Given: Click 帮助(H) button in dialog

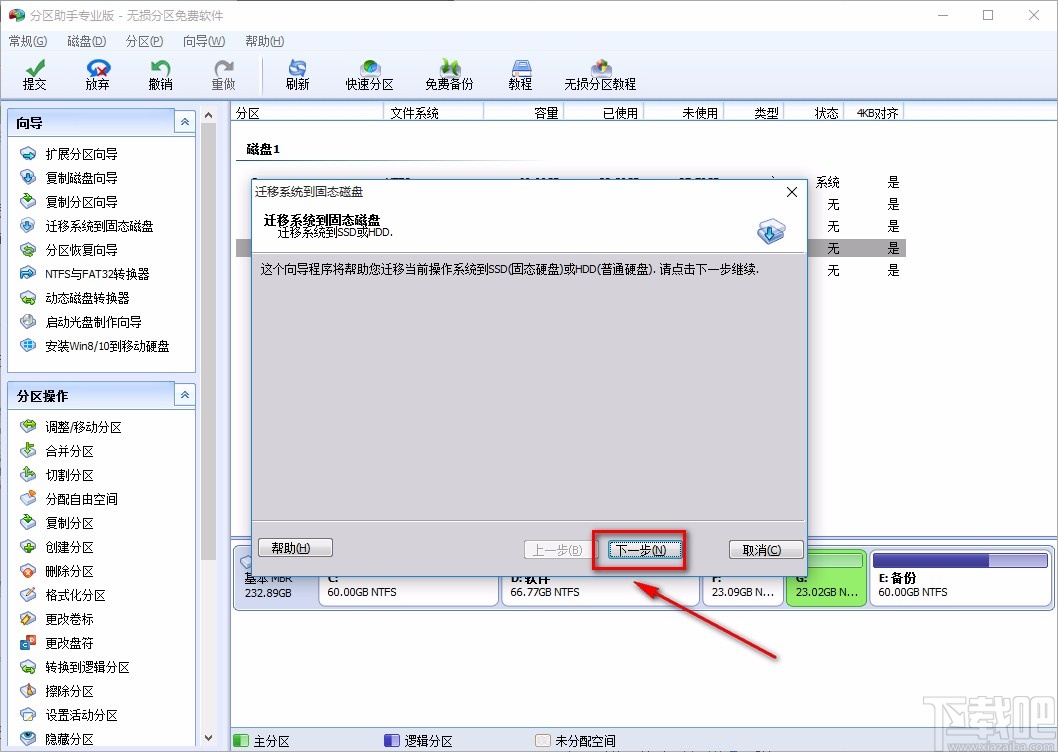Looking at the screenshot, I should pos(296,547).
